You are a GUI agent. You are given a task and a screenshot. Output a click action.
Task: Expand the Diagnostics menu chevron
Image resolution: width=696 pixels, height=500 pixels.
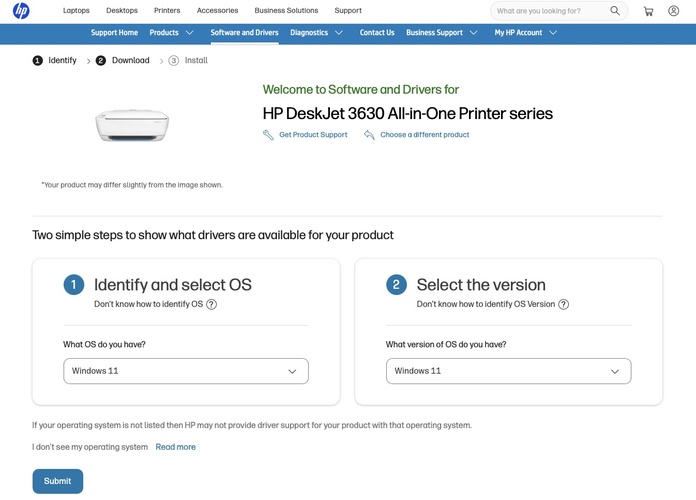click(339, 33)
